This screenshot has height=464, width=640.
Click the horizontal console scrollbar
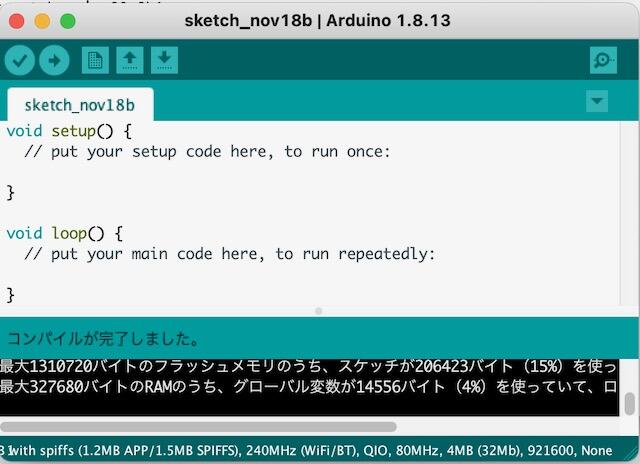coord(198,427)
